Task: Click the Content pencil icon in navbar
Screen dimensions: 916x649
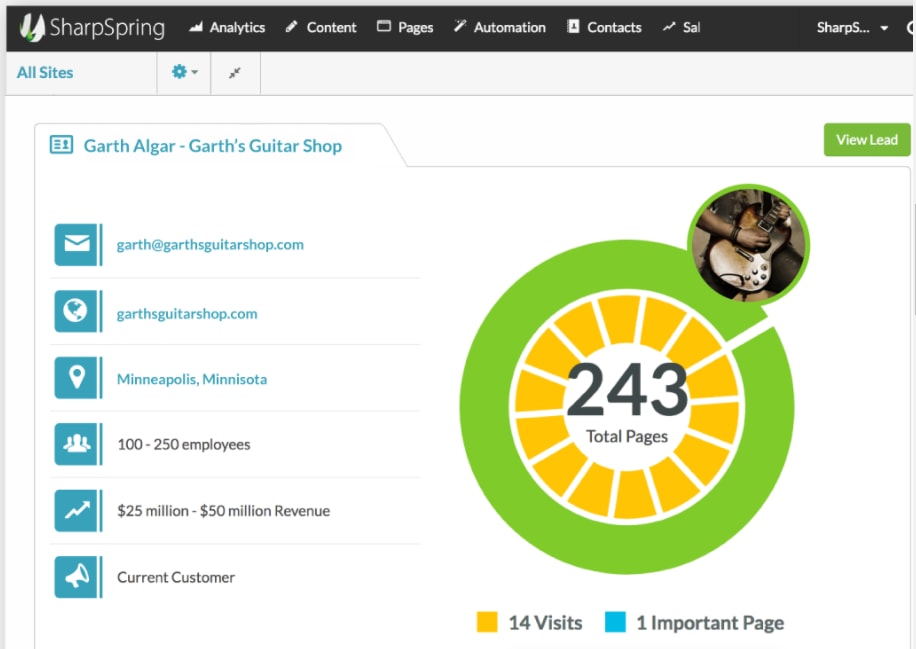Action: [292, 26]
